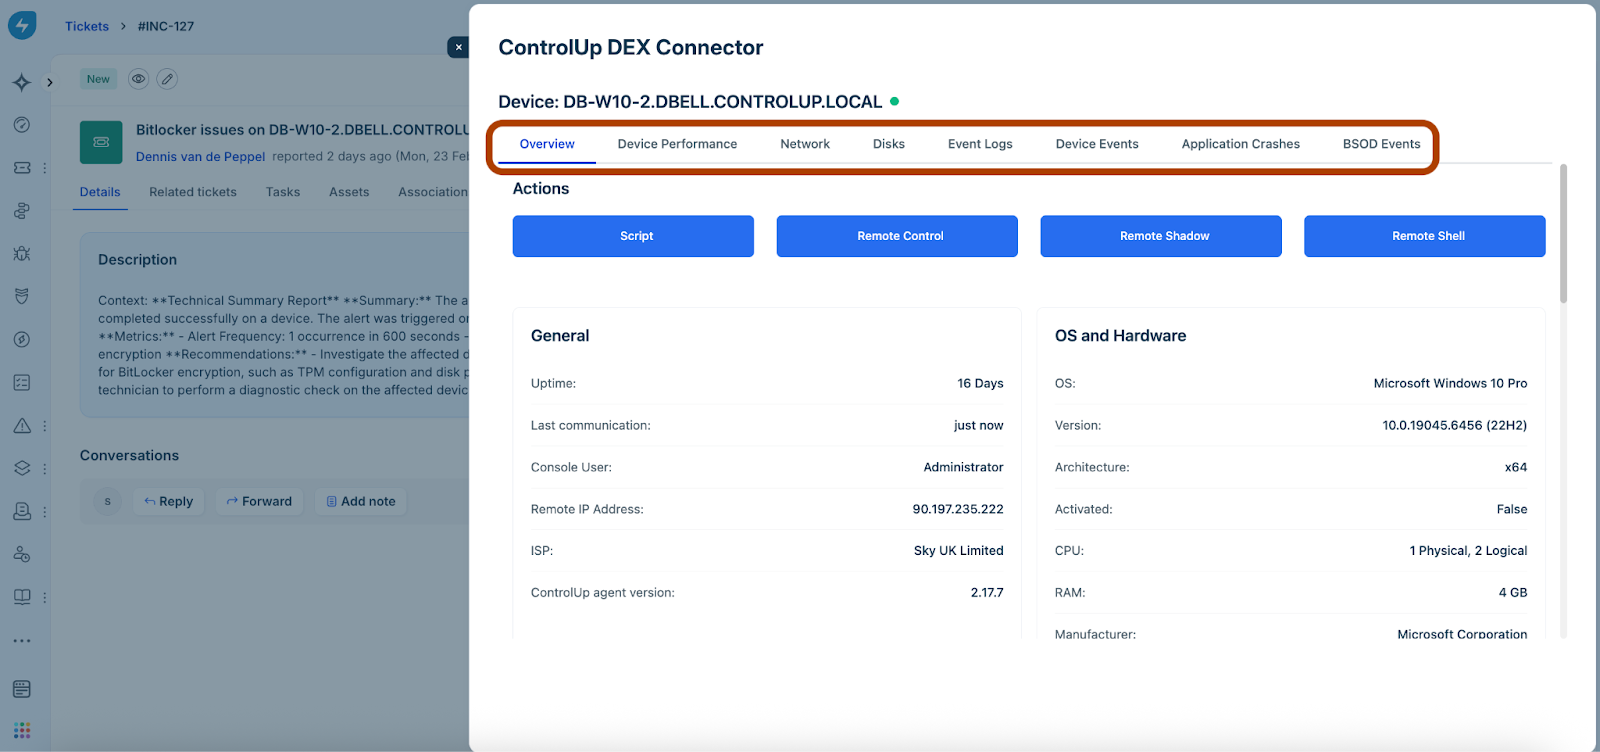Click the Reply button
The image size is (1600, 752).
click(x=169, y=501)
